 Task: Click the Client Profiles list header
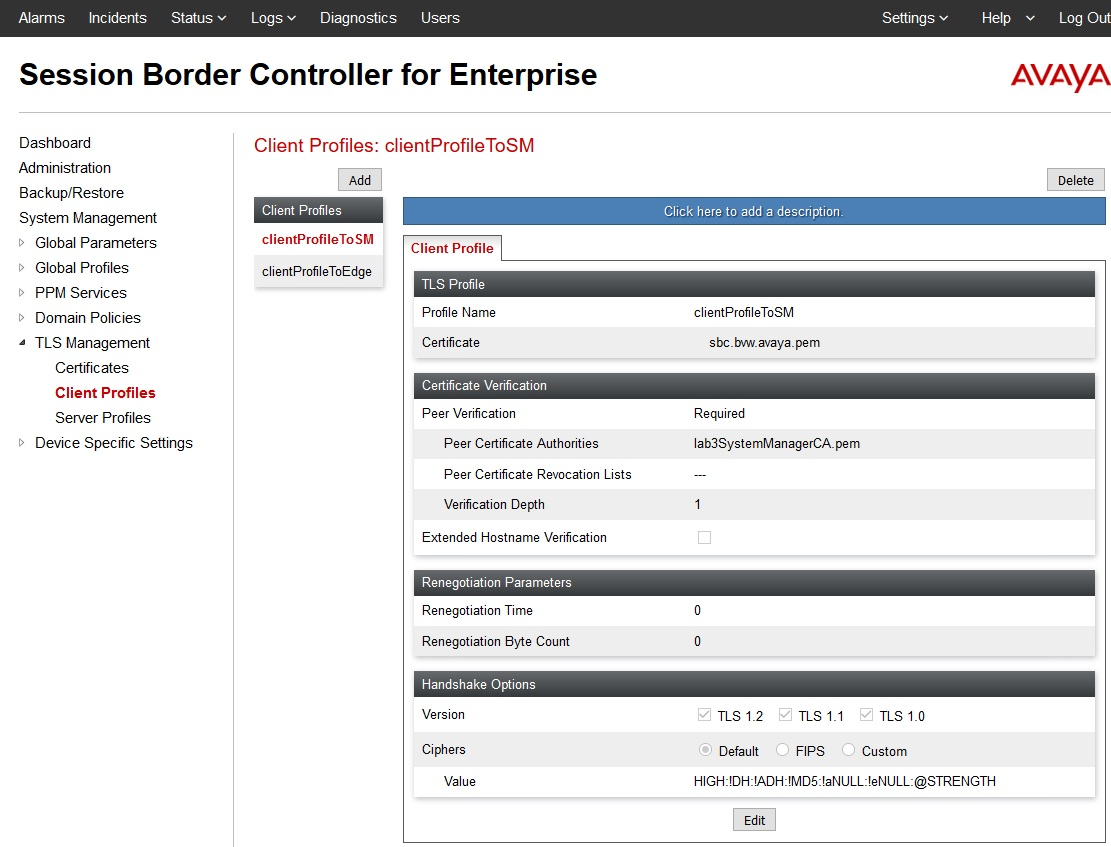coord(318,211)
